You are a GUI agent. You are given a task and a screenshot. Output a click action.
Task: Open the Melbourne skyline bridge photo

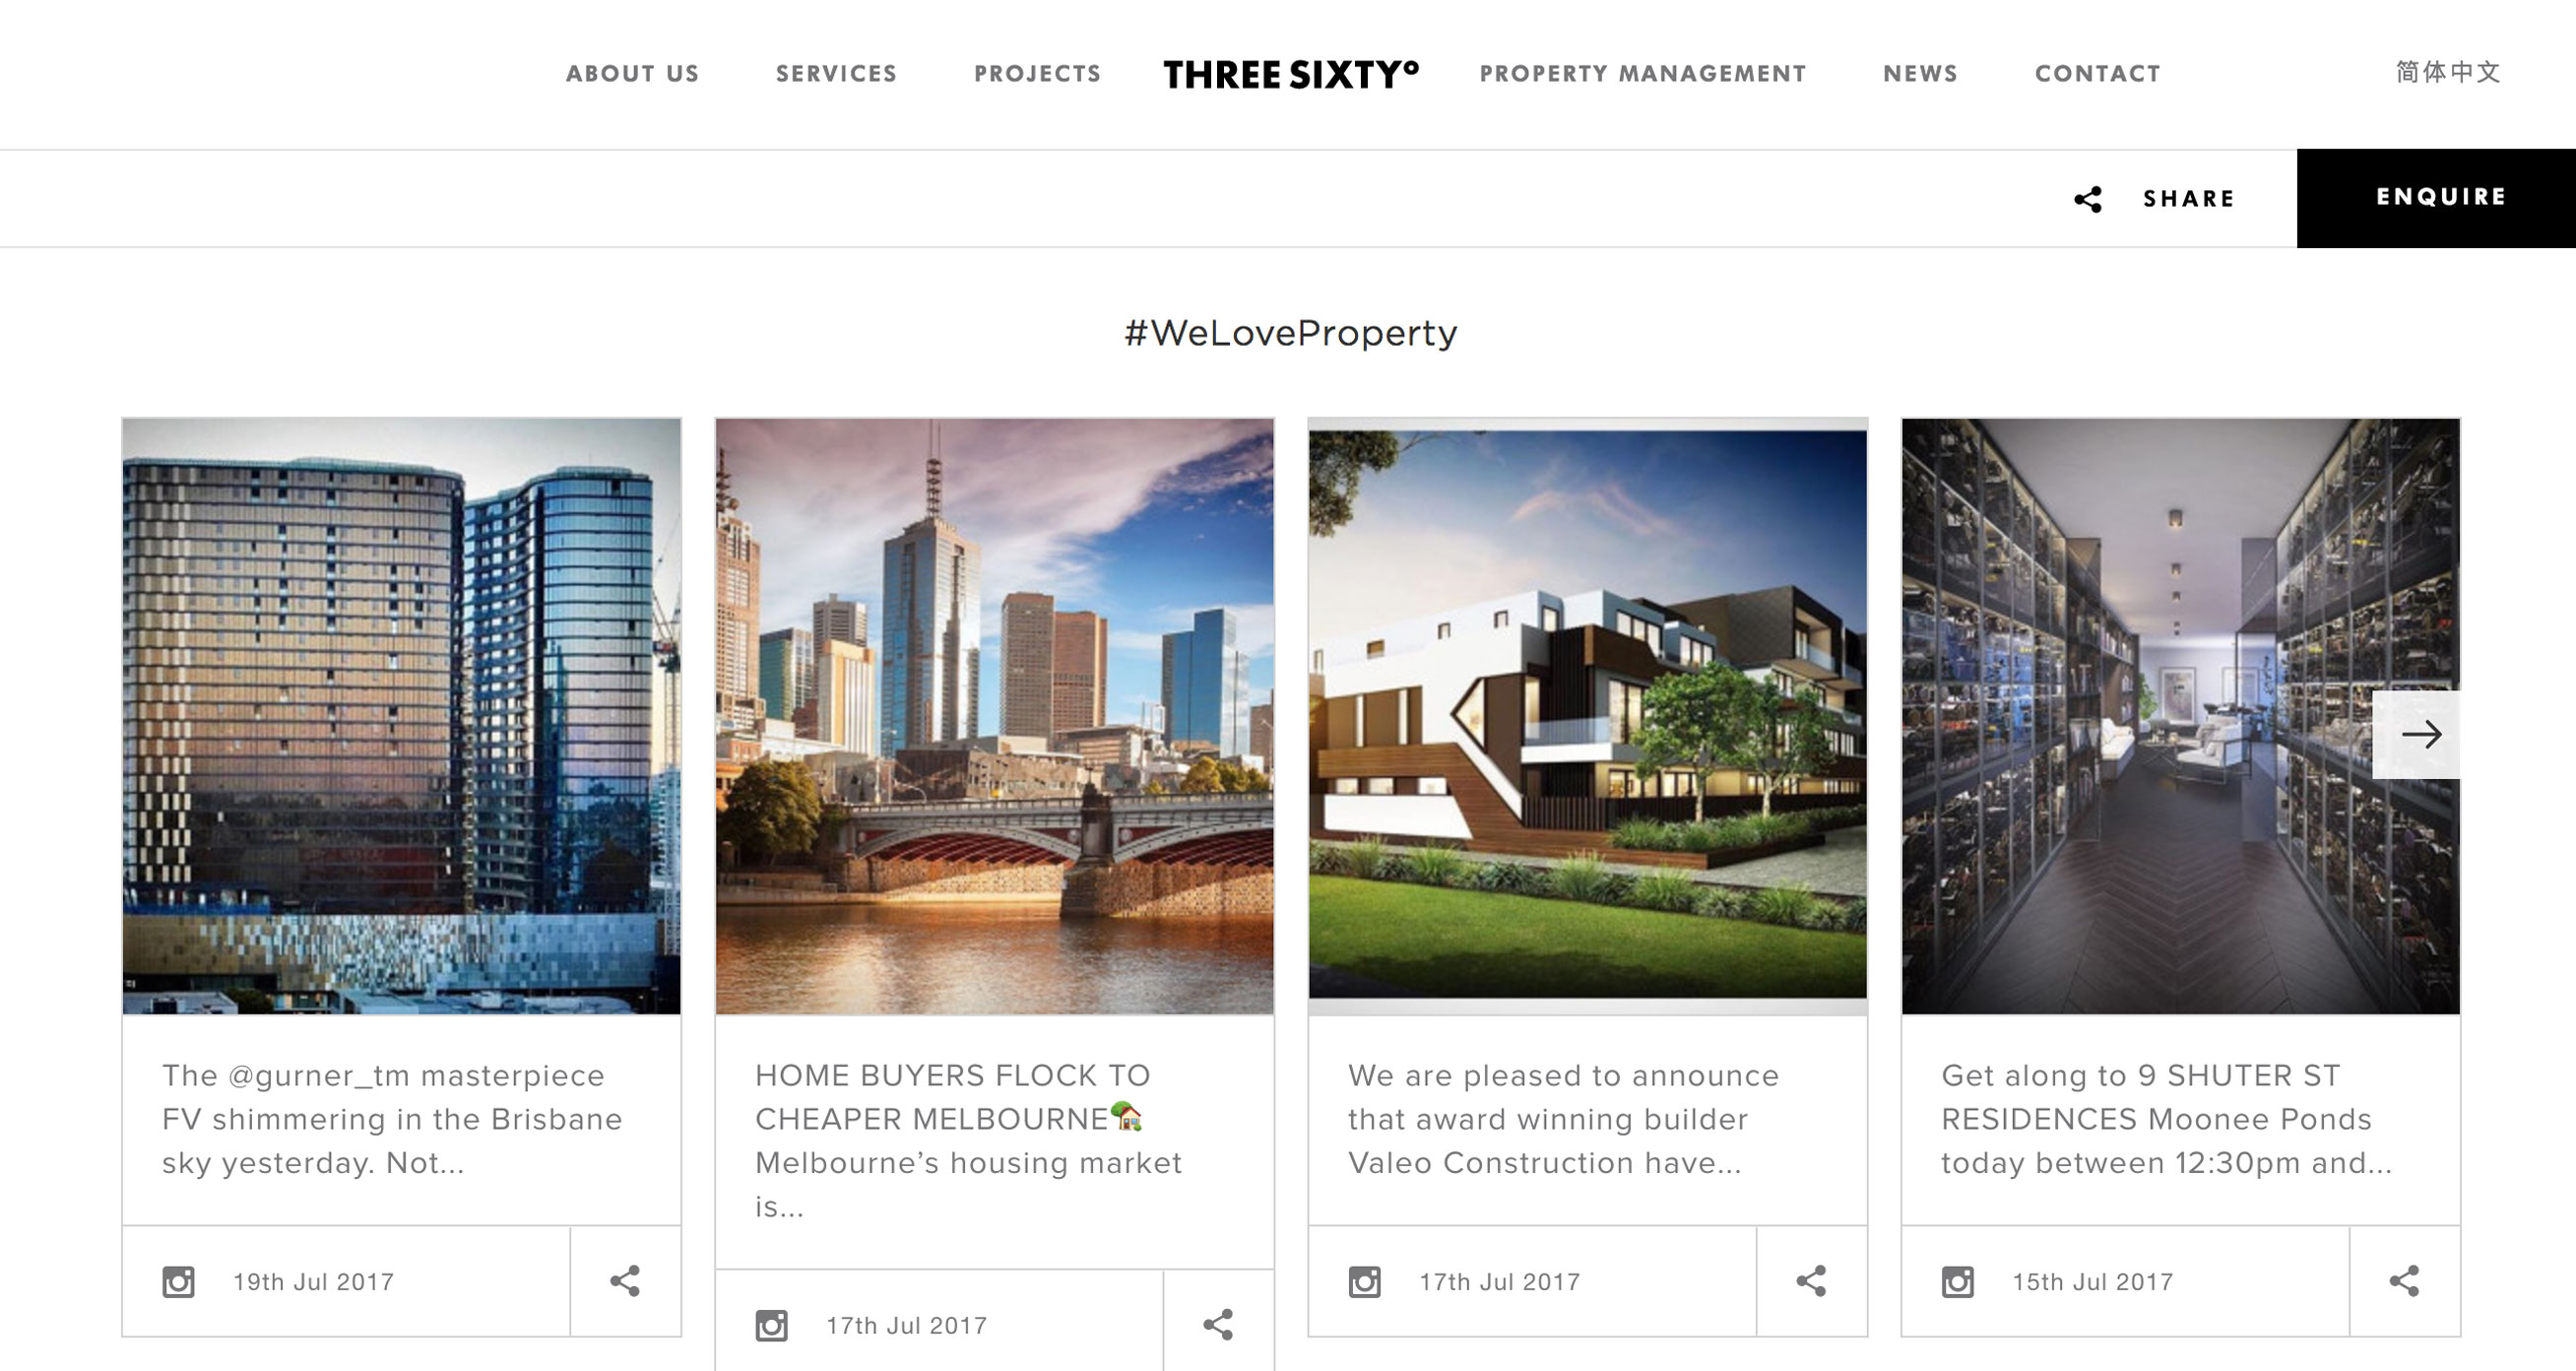pyautogui.click(x=994, y=716)
